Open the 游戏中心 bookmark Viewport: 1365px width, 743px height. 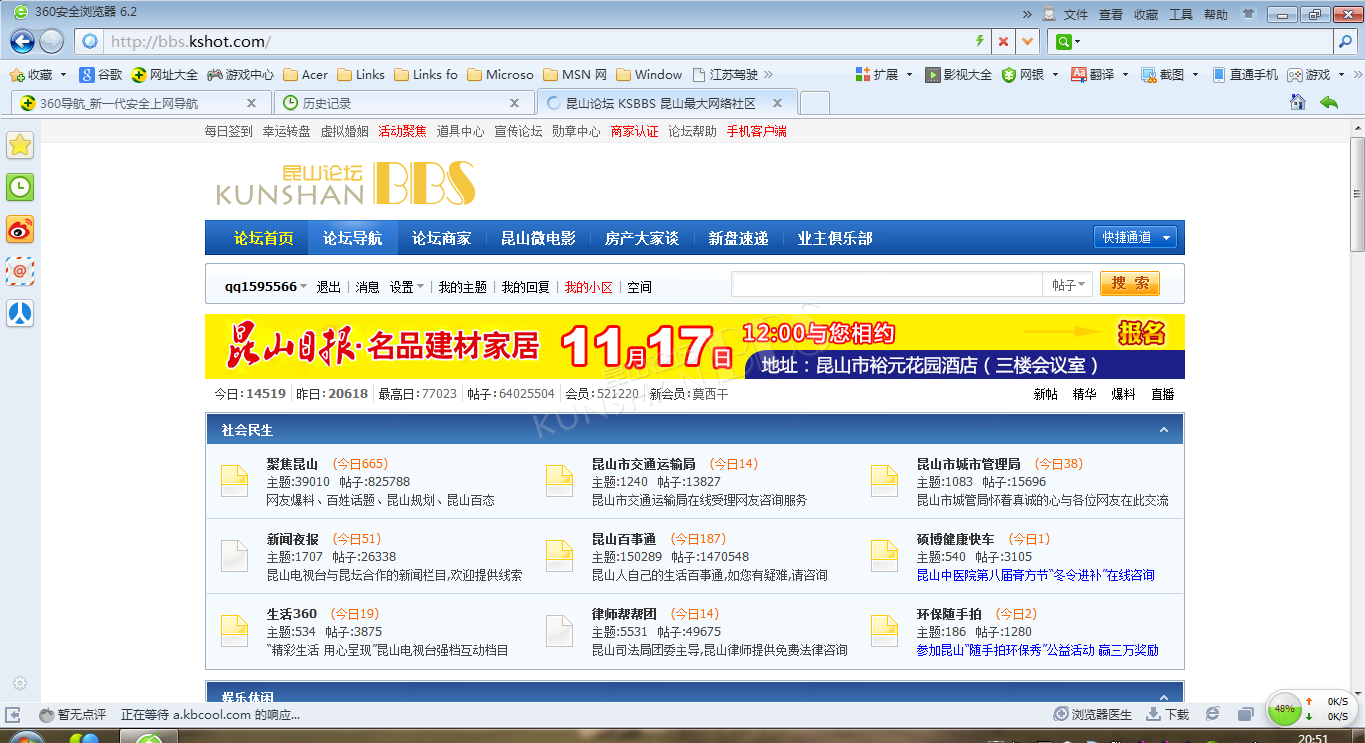[x=240, y=75]
